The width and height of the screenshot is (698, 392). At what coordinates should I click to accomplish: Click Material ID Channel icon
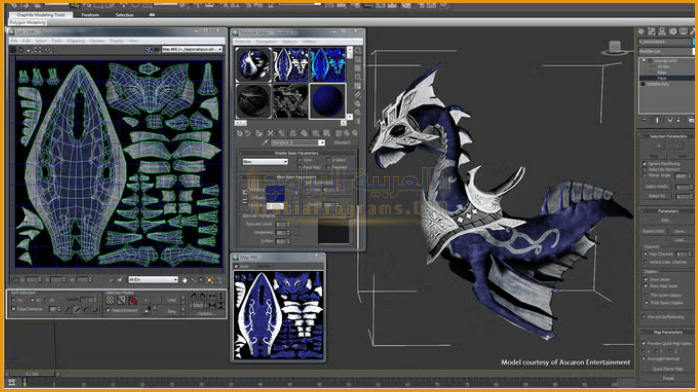tap(315, 133)
